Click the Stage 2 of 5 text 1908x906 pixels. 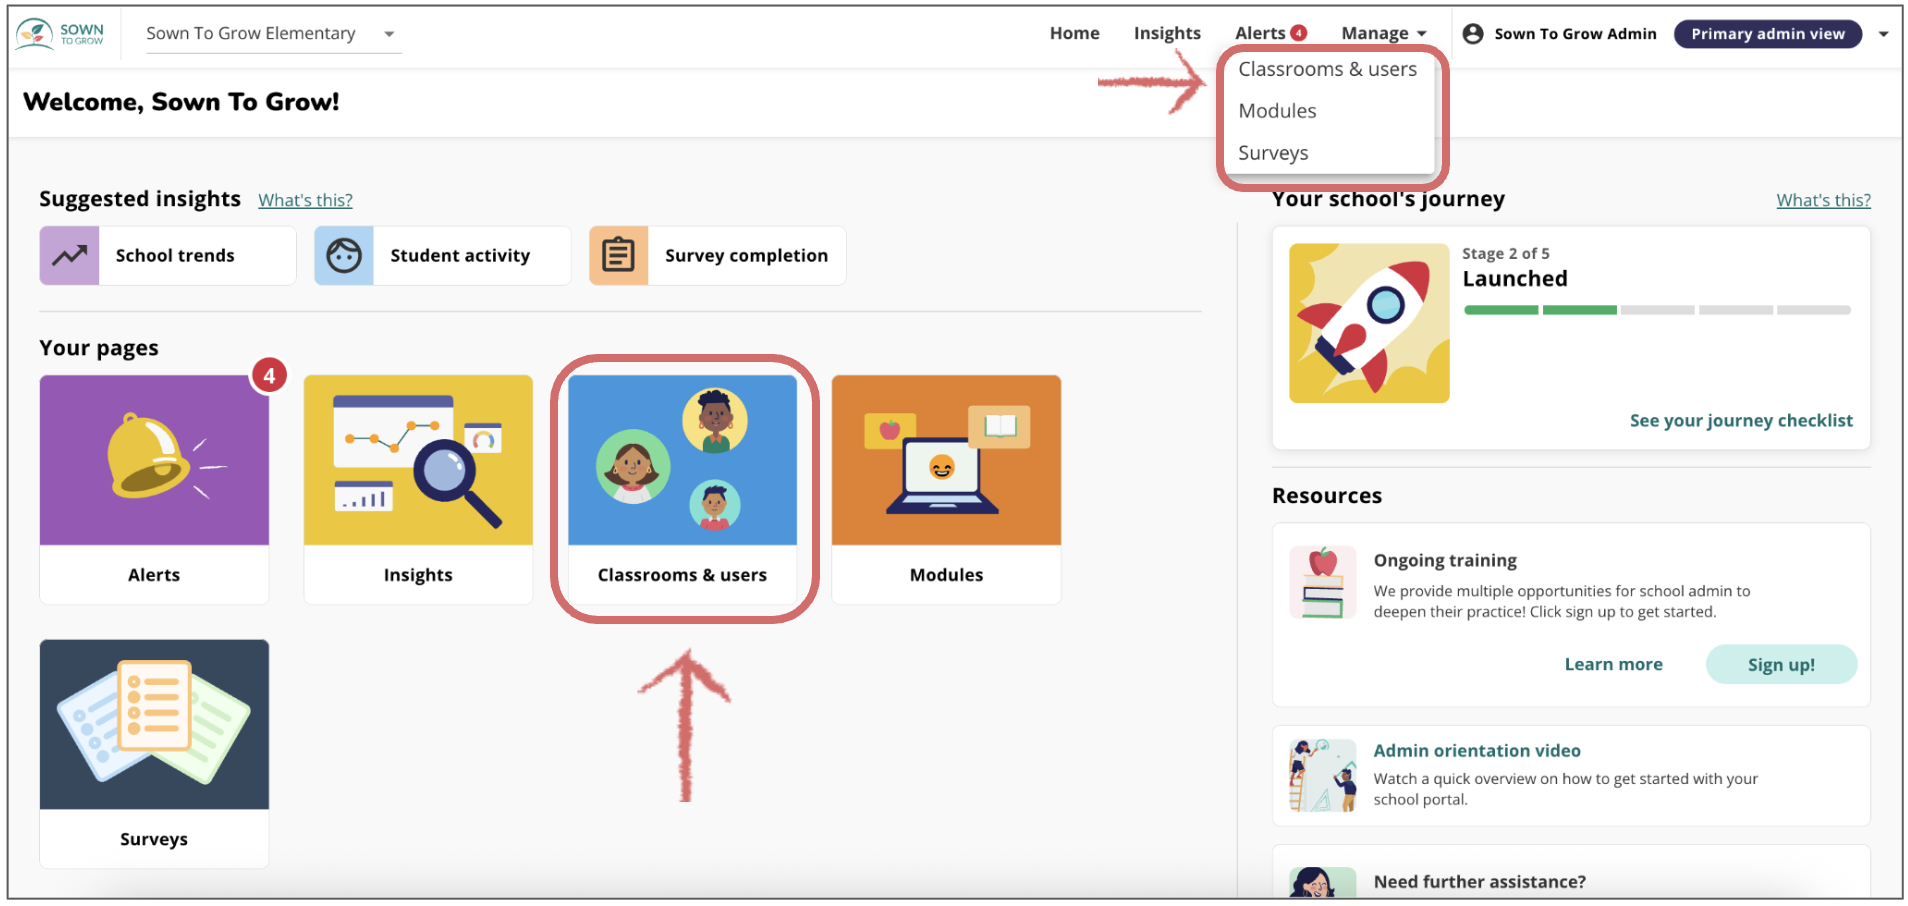point(1505,254)
